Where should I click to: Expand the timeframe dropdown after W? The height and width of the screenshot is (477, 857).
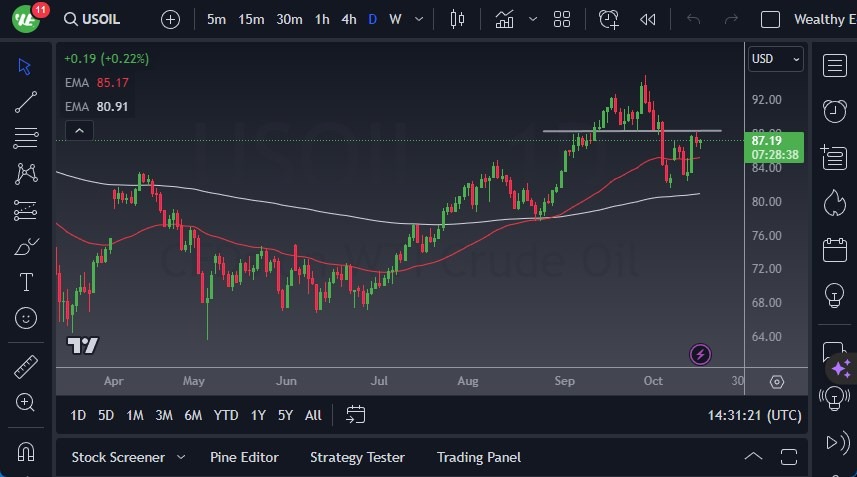coord(418,19)
